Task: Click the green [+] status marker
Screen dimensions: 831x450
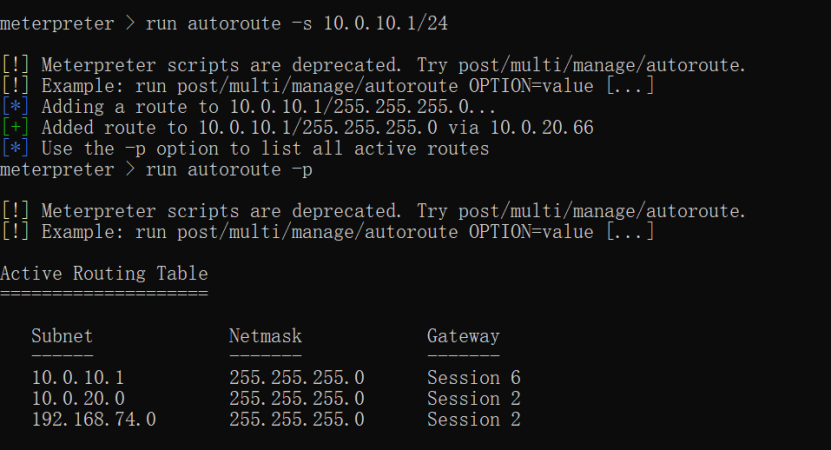Action: pyautogui.click(x=15, y=128)
